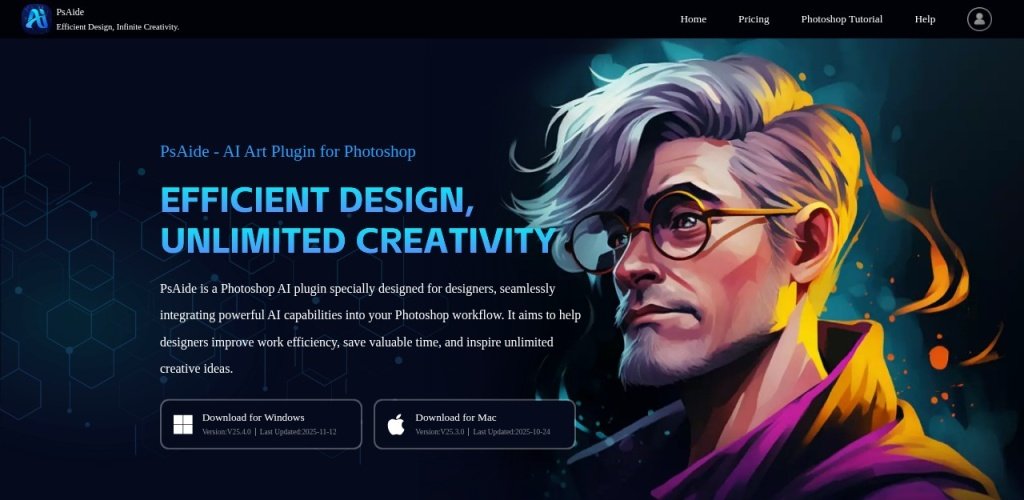Click the PsAide brand name text

click(70, 12)
